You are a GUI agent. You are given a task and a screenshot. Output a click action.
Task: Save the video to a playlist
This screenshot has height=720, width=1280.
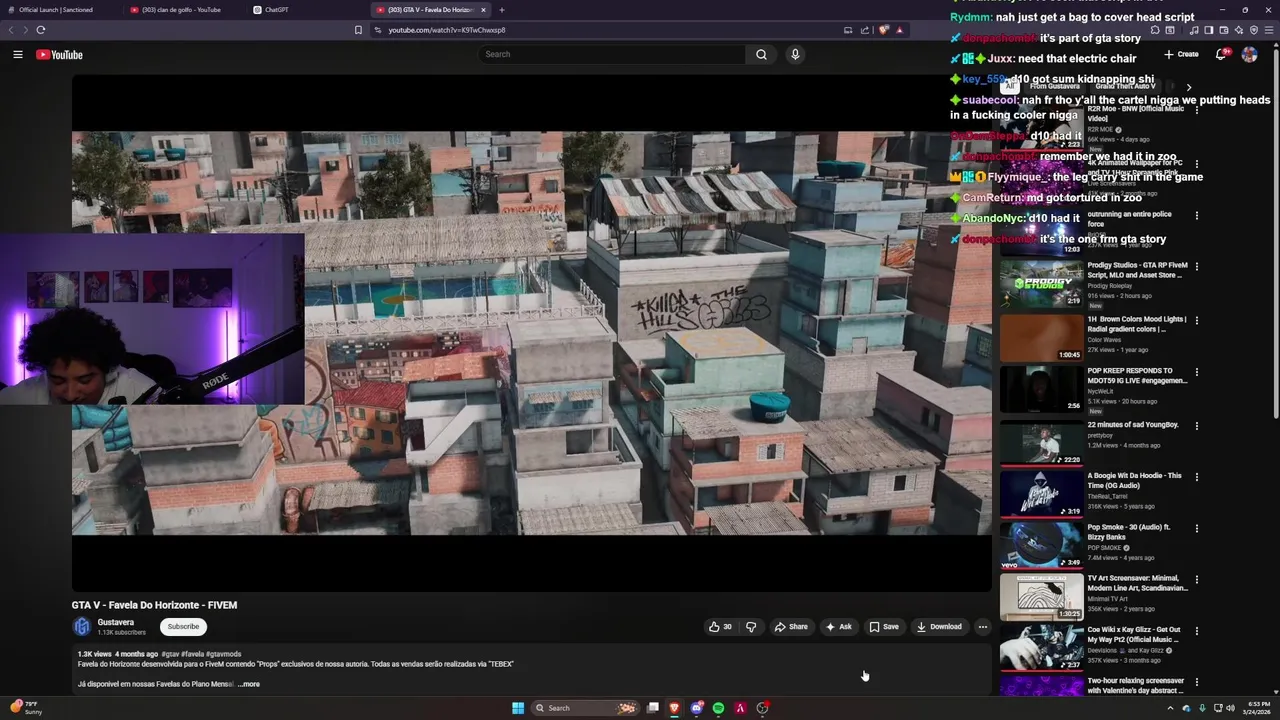pos(884,627)
